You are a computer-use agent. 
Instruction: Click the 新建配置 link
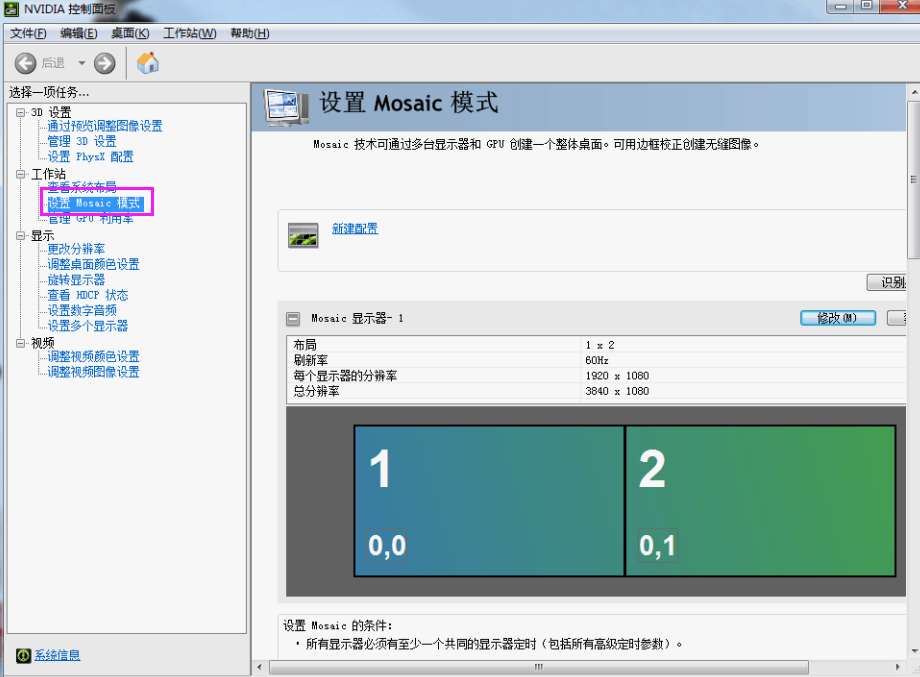point(355,229)
